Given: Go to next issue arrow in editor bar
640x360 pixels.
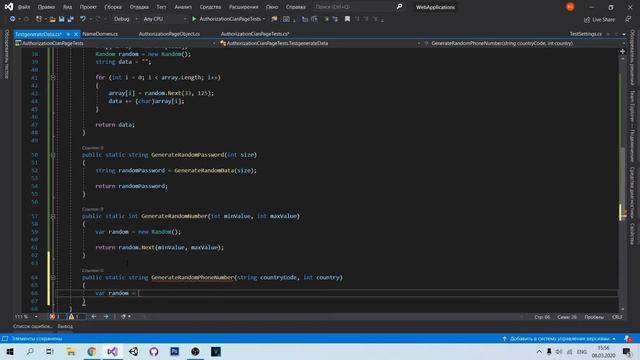Looking at the screenshot, I should pyautogui.click(x=106, y=316).
